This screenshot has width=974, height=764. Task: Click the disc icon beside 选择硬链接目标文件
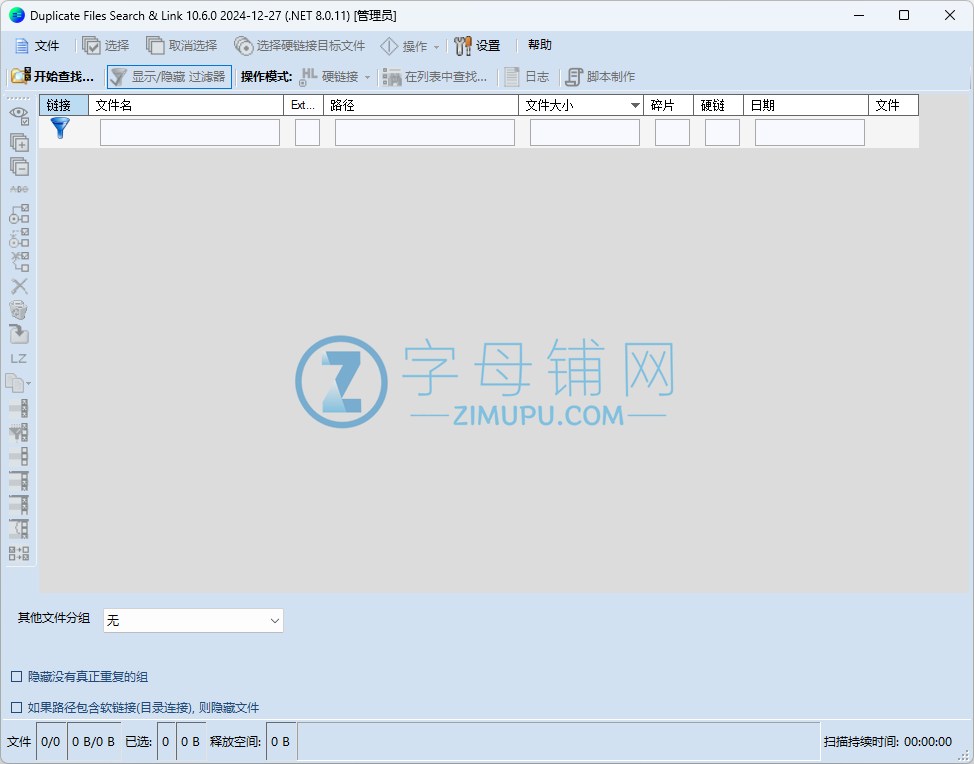point(244,45)
